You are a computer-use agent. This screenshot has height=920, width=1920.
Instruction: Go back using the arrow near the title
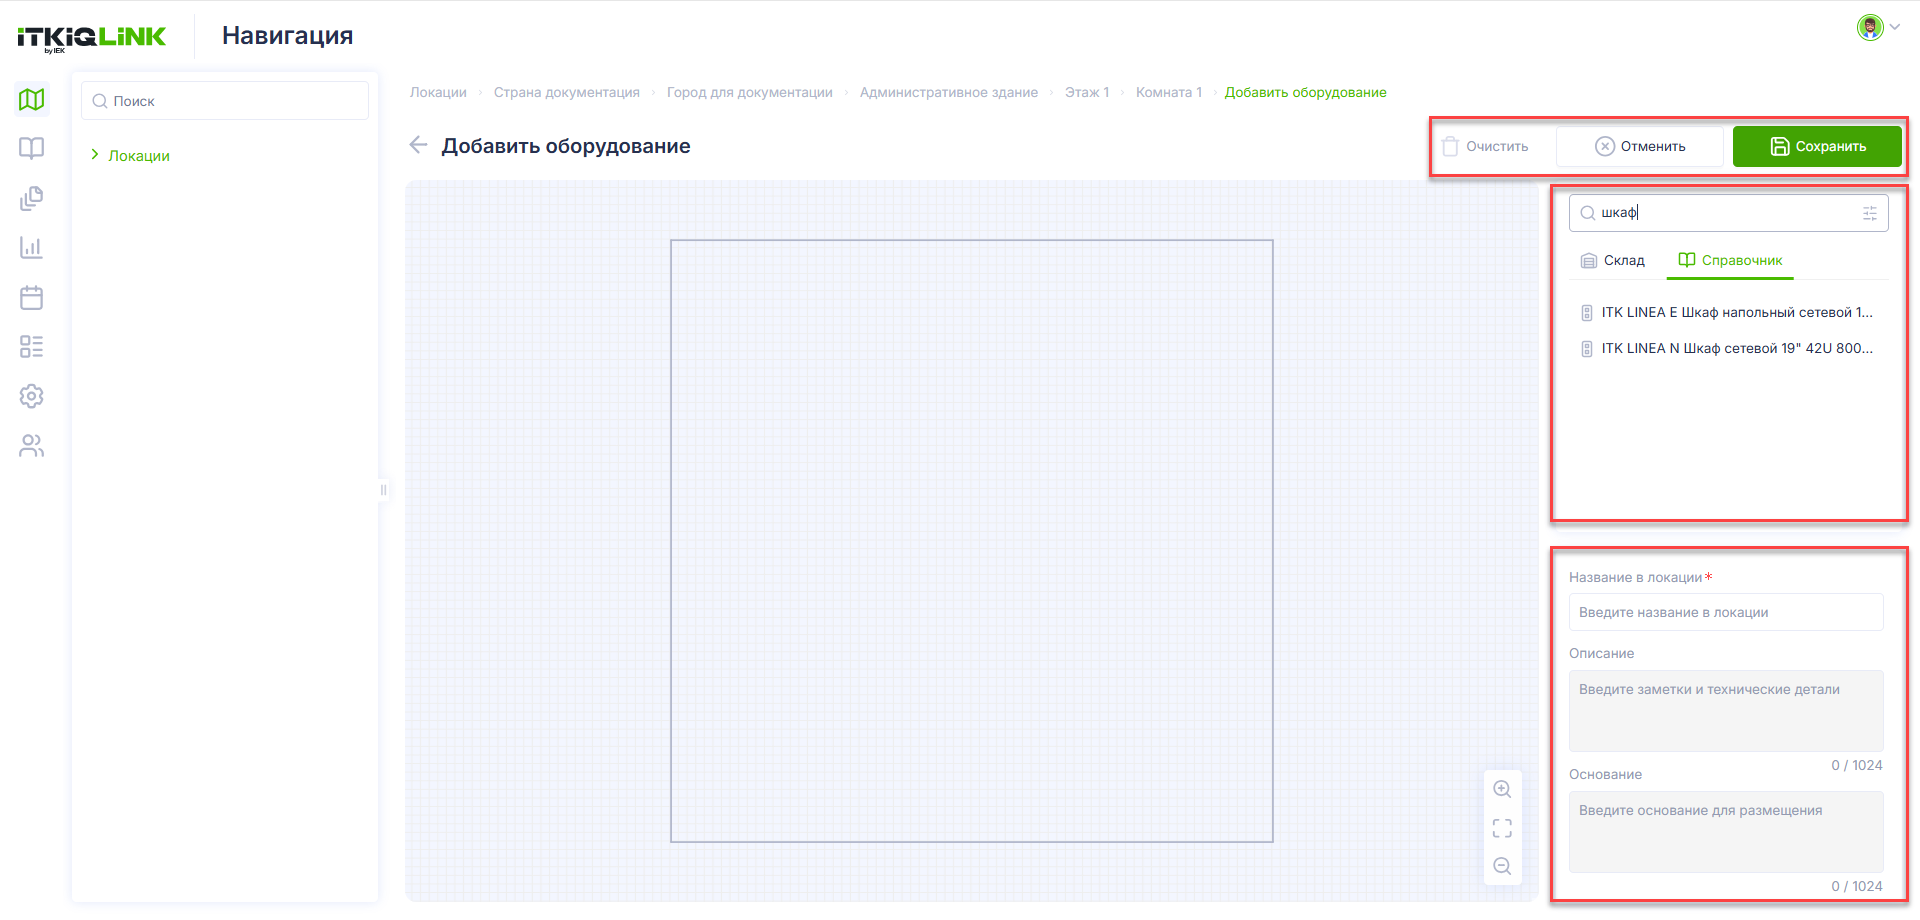(419, 145)
